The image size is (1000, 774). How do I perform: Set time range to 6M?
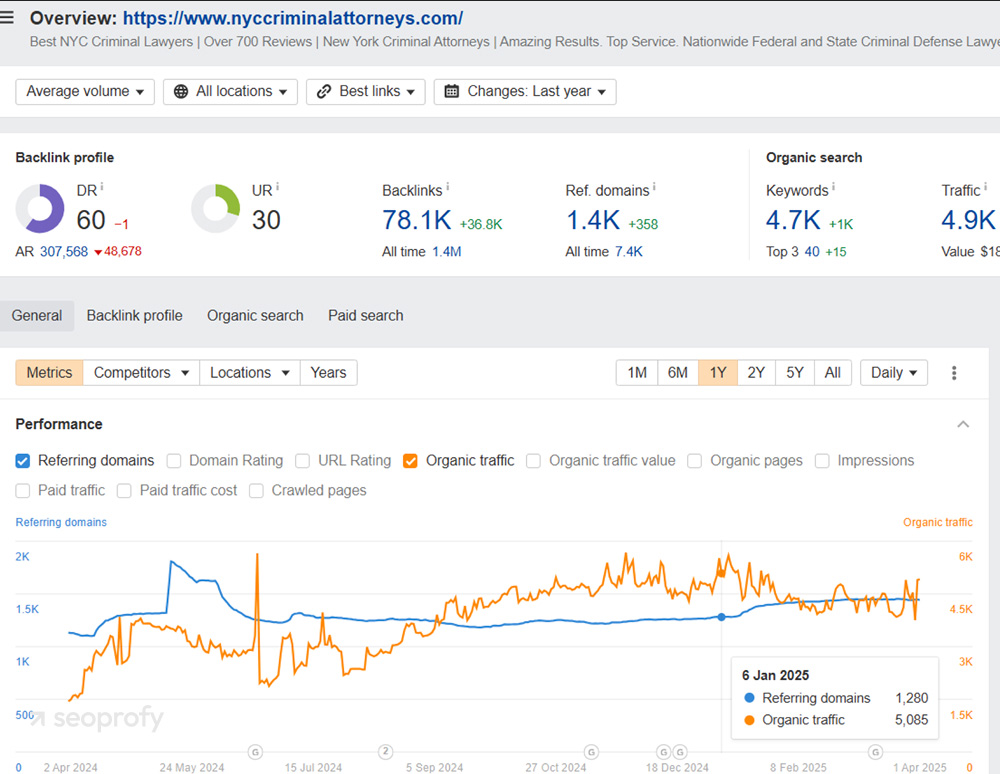coord(678,373)
